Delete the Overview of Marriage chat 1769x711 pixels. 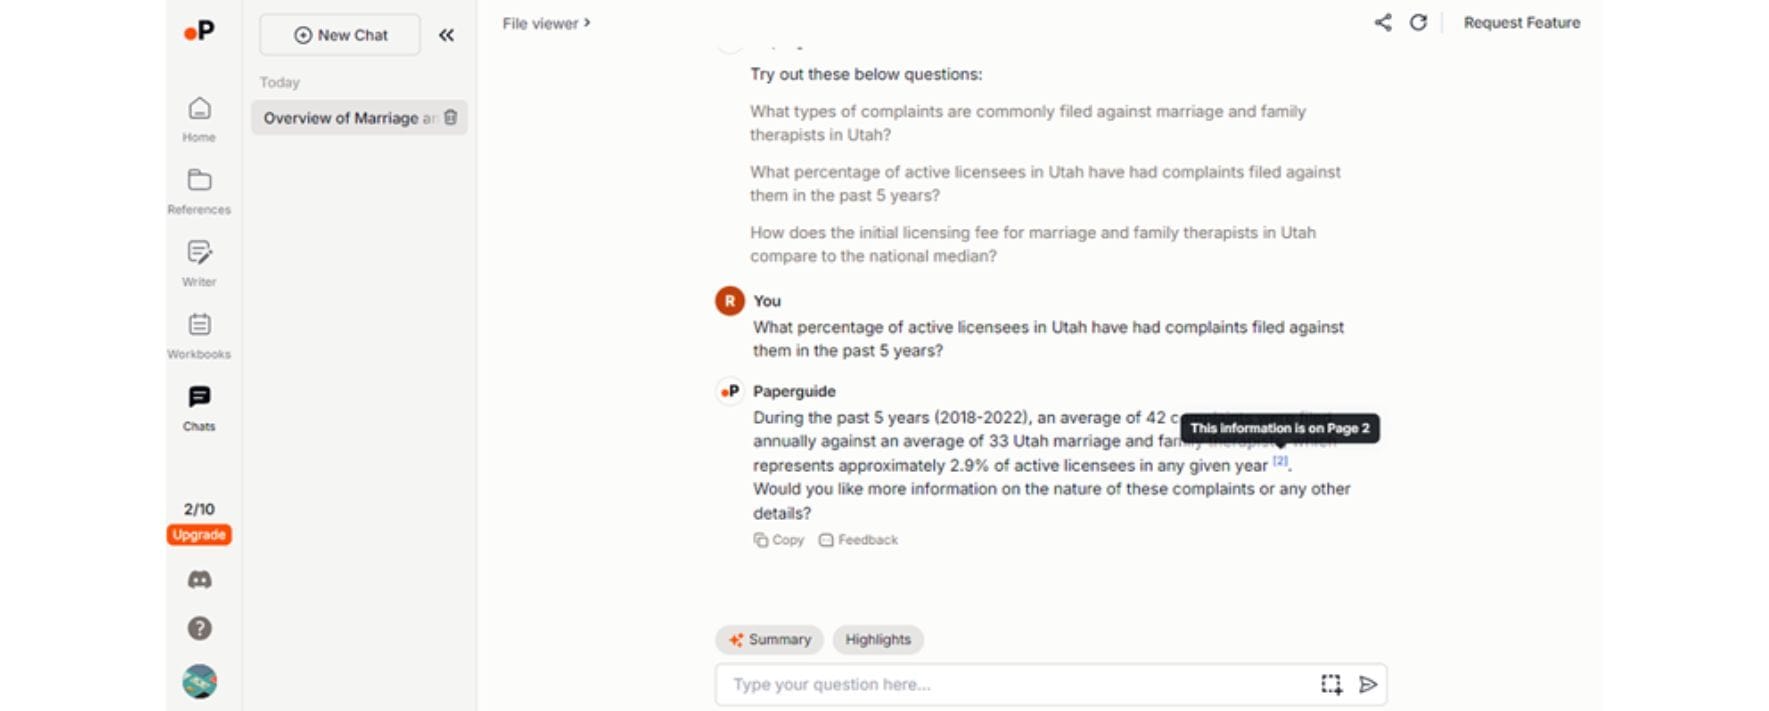click(x=451, y=117)
